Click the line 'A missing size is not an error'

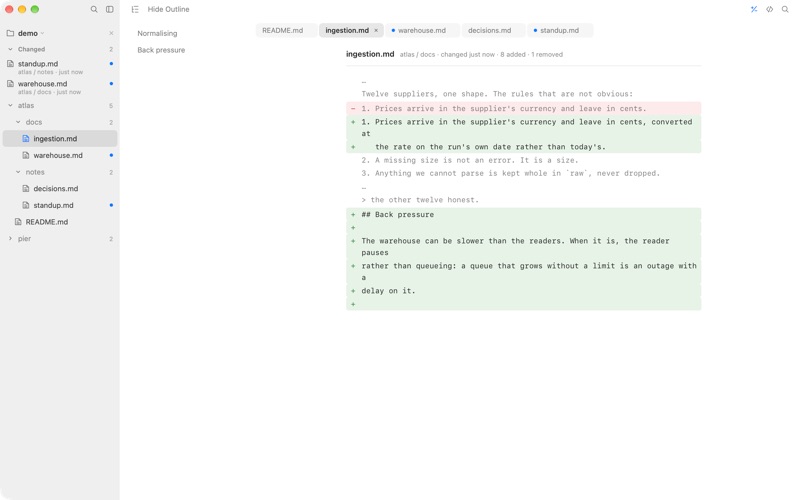[x=470, y=160]
